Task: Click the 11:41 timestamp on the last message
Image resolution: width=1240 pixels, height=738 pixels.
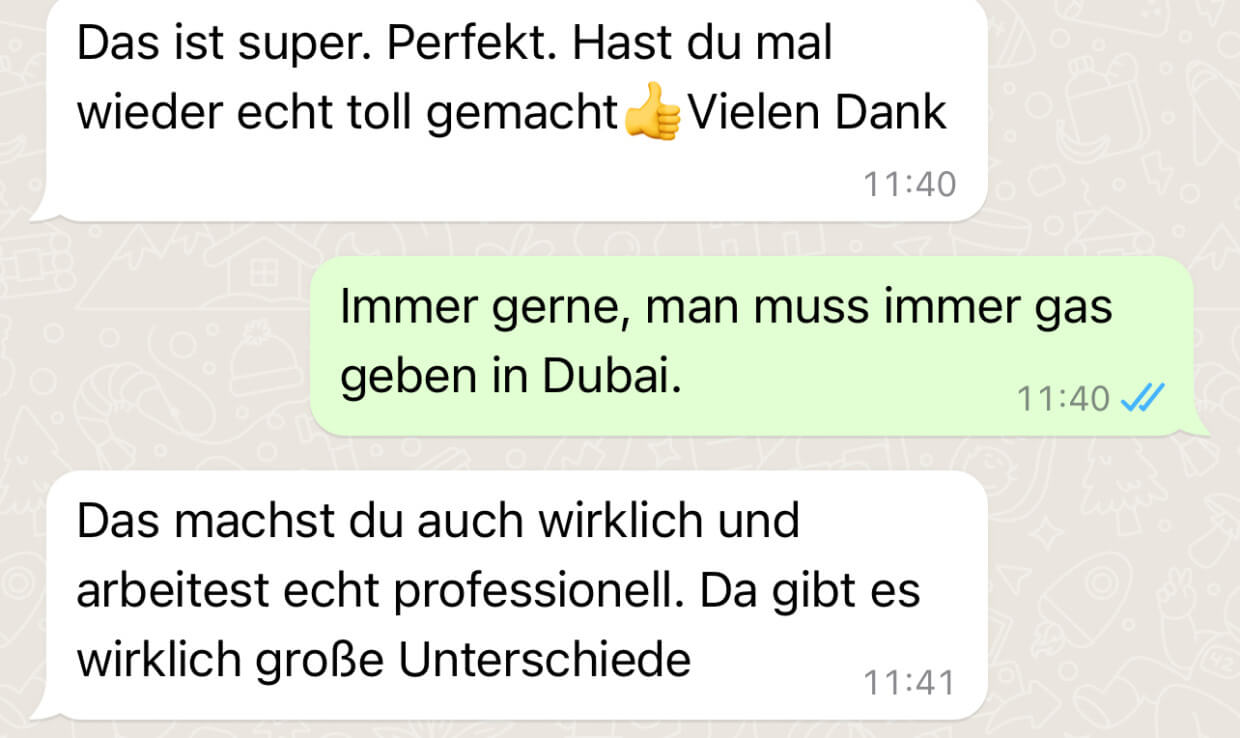Action: coord(909,683)
